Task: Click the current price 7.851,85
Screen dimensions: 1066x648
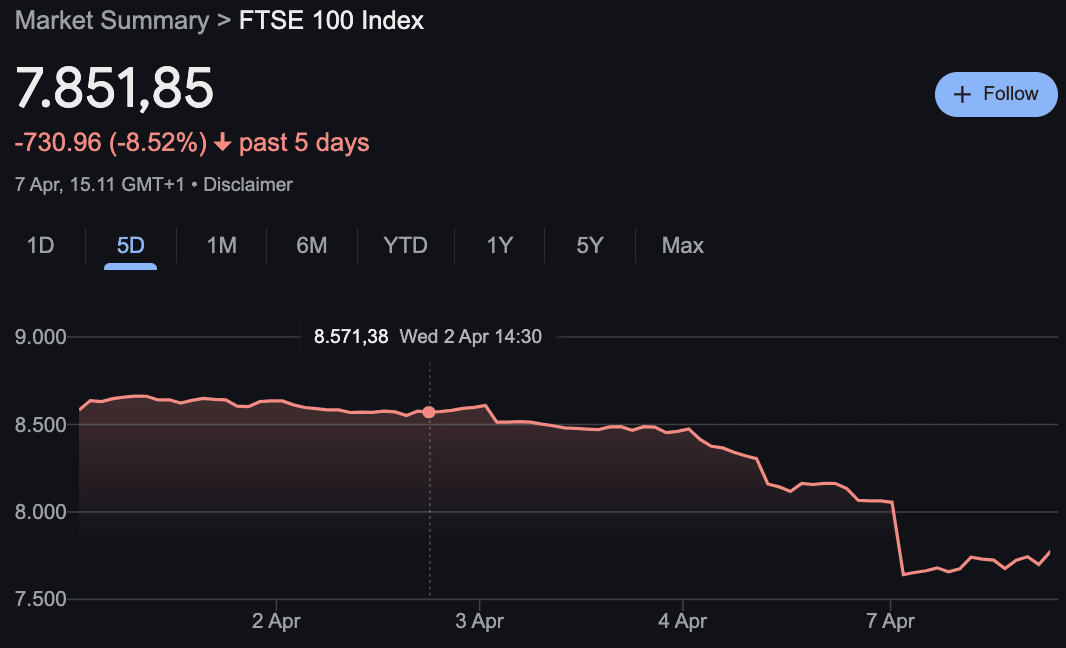Action: 114,88
